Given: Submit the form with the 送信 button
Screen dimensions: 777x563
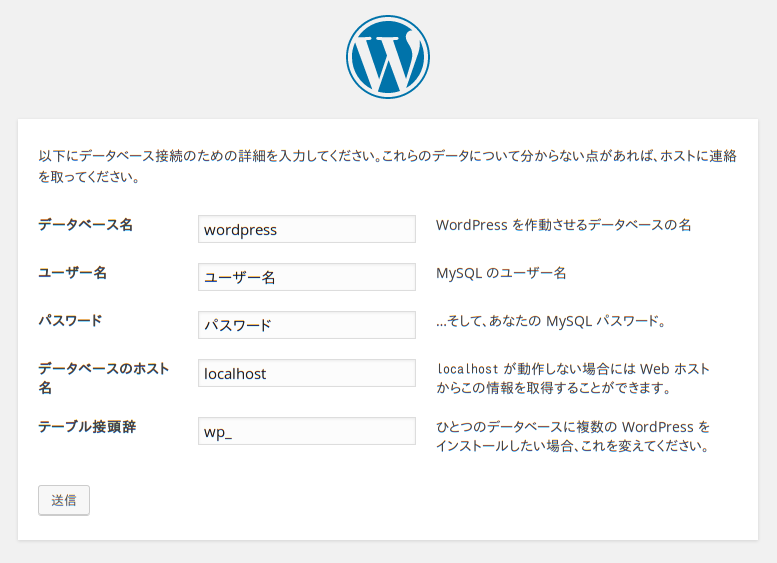Looking at the screenshot, I should pos(64,500).
